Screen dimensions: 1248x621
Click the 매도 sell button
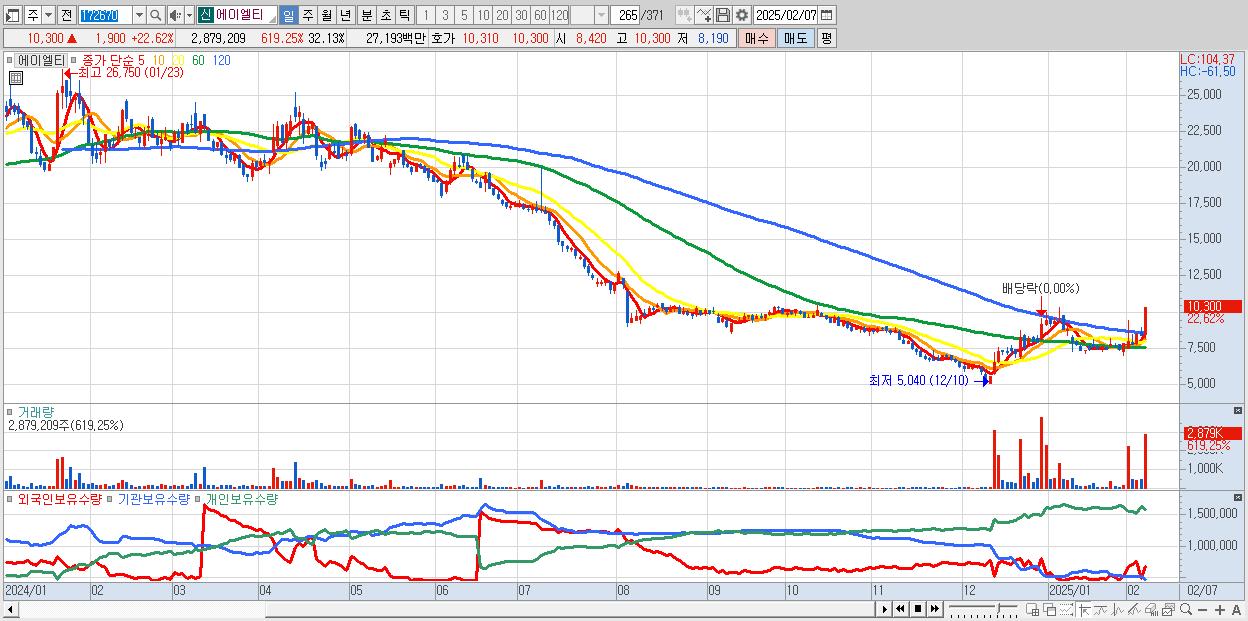click(795, 38)
